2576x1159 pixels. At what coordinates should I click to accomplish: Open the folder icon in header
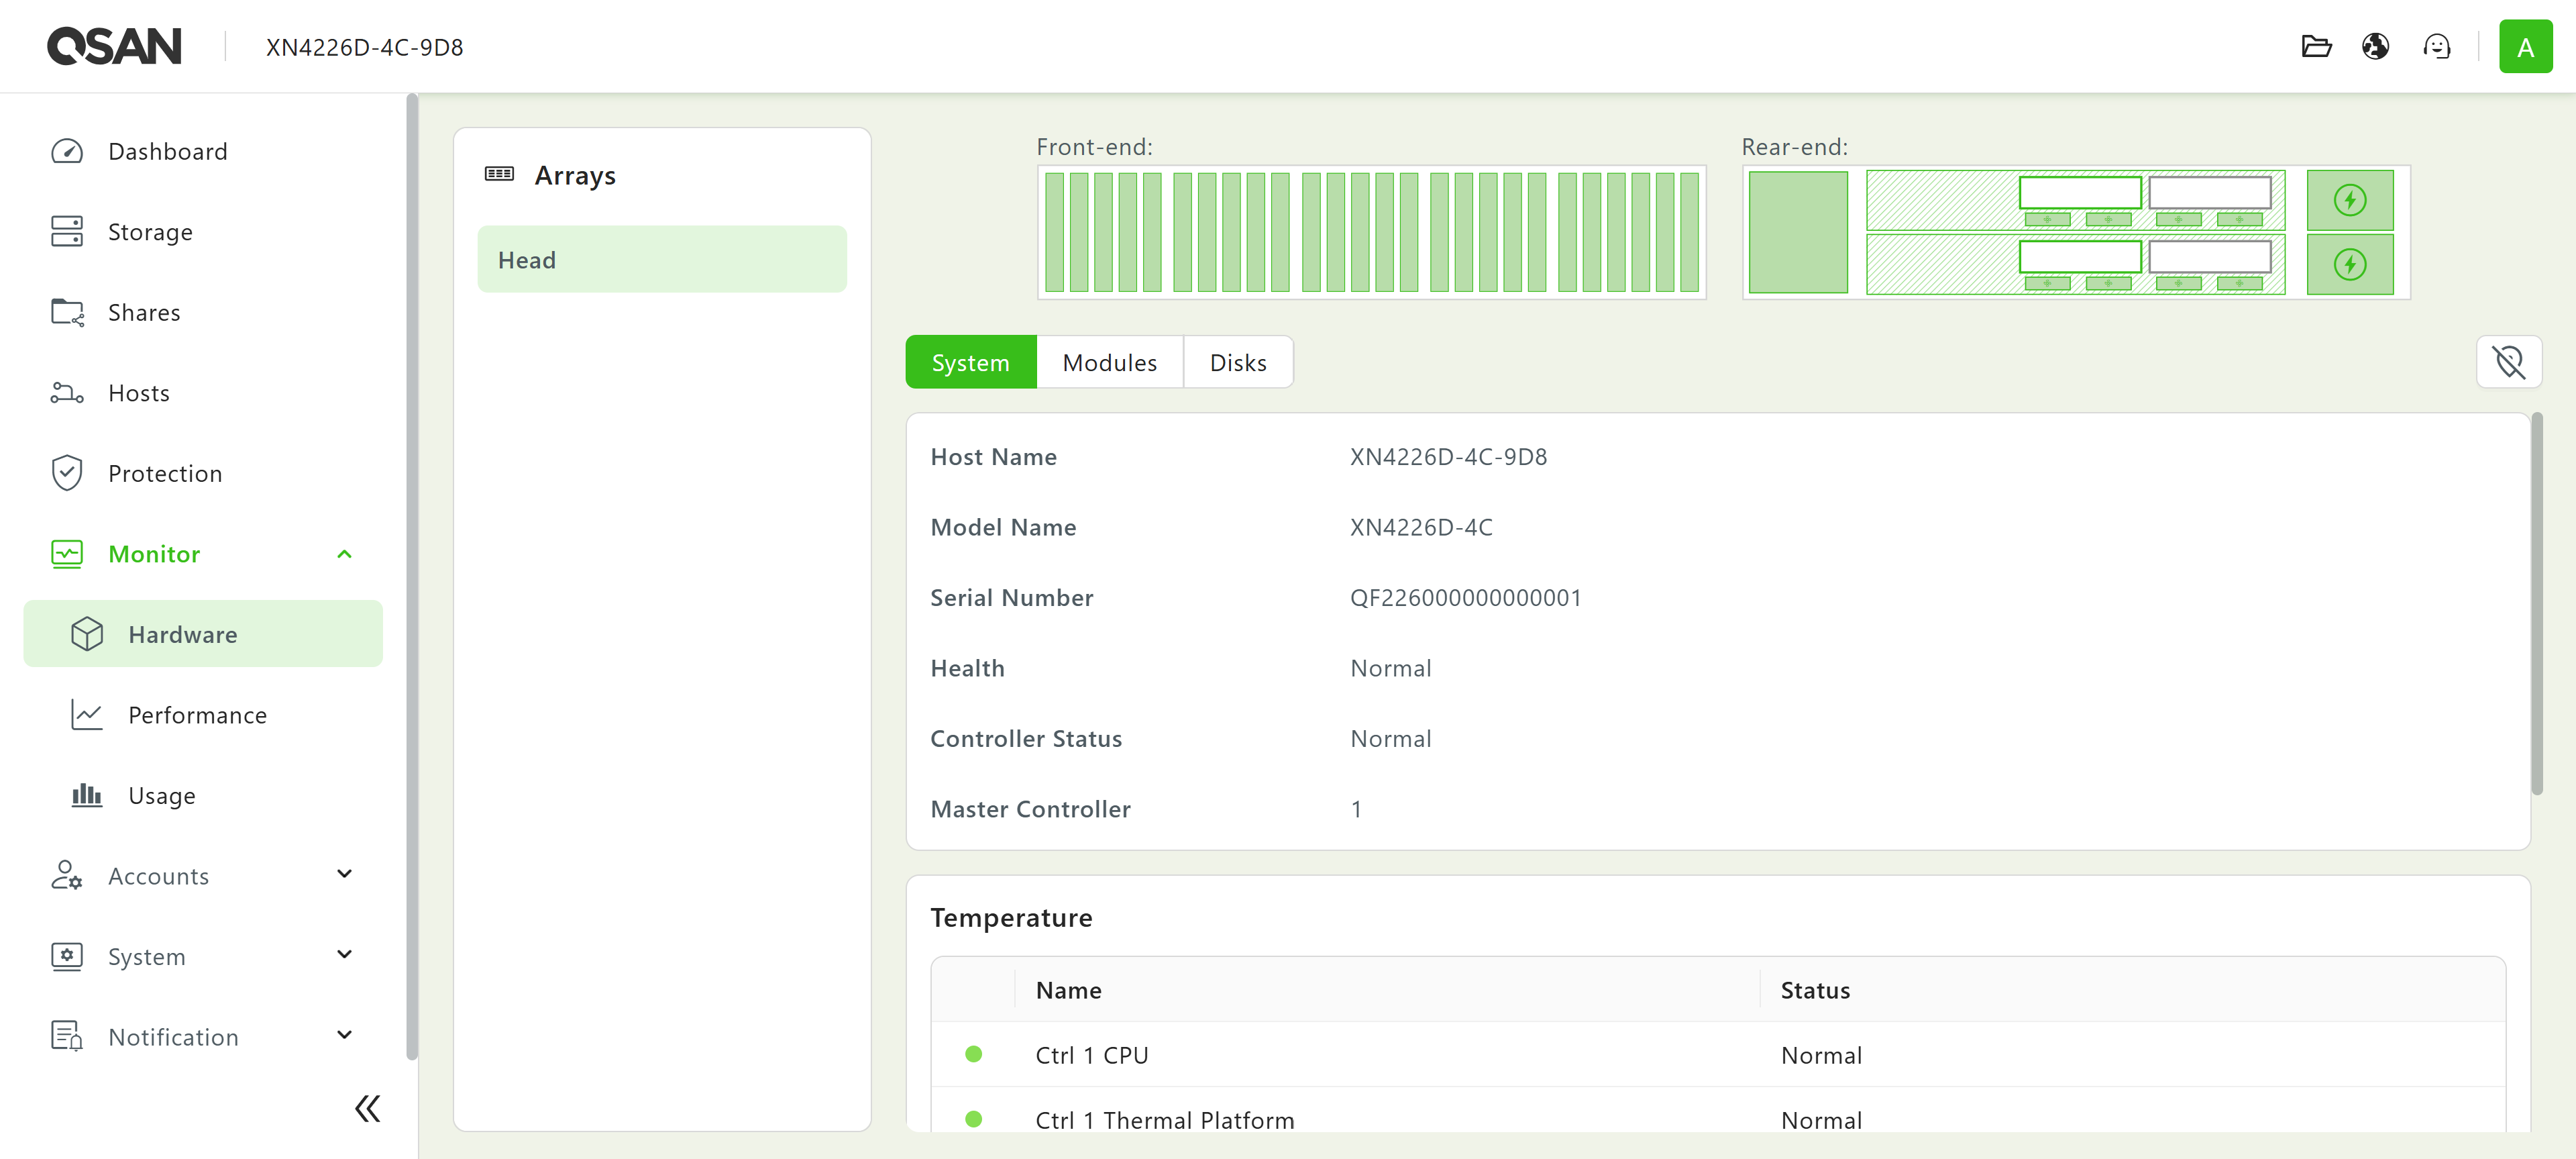point(2316,47)
